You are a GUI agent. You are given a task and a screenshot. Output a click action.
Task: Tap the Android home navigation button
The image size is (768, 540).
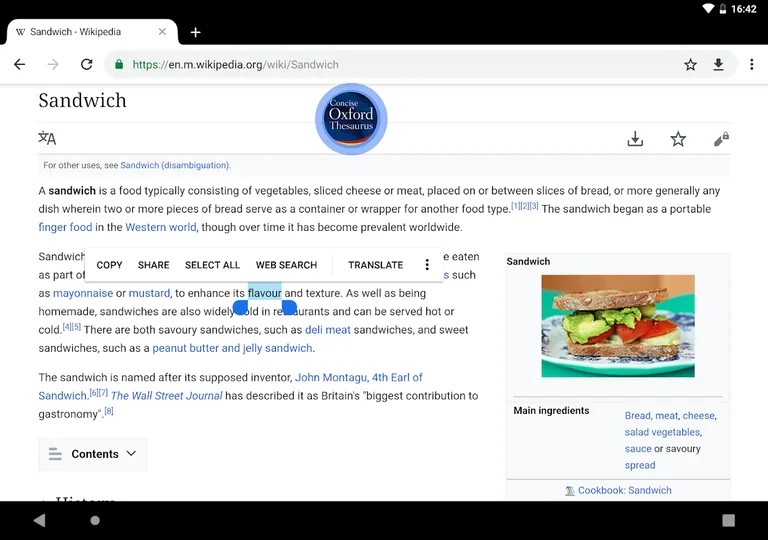[95, 520]
